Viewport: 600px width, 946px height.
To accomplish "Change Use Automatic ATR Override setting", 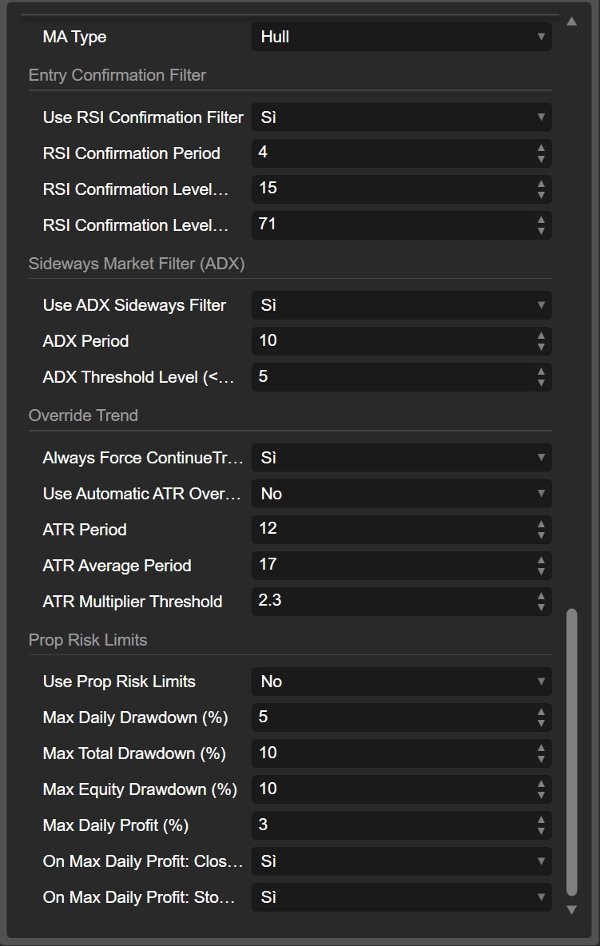I will (x=400, y=493).
